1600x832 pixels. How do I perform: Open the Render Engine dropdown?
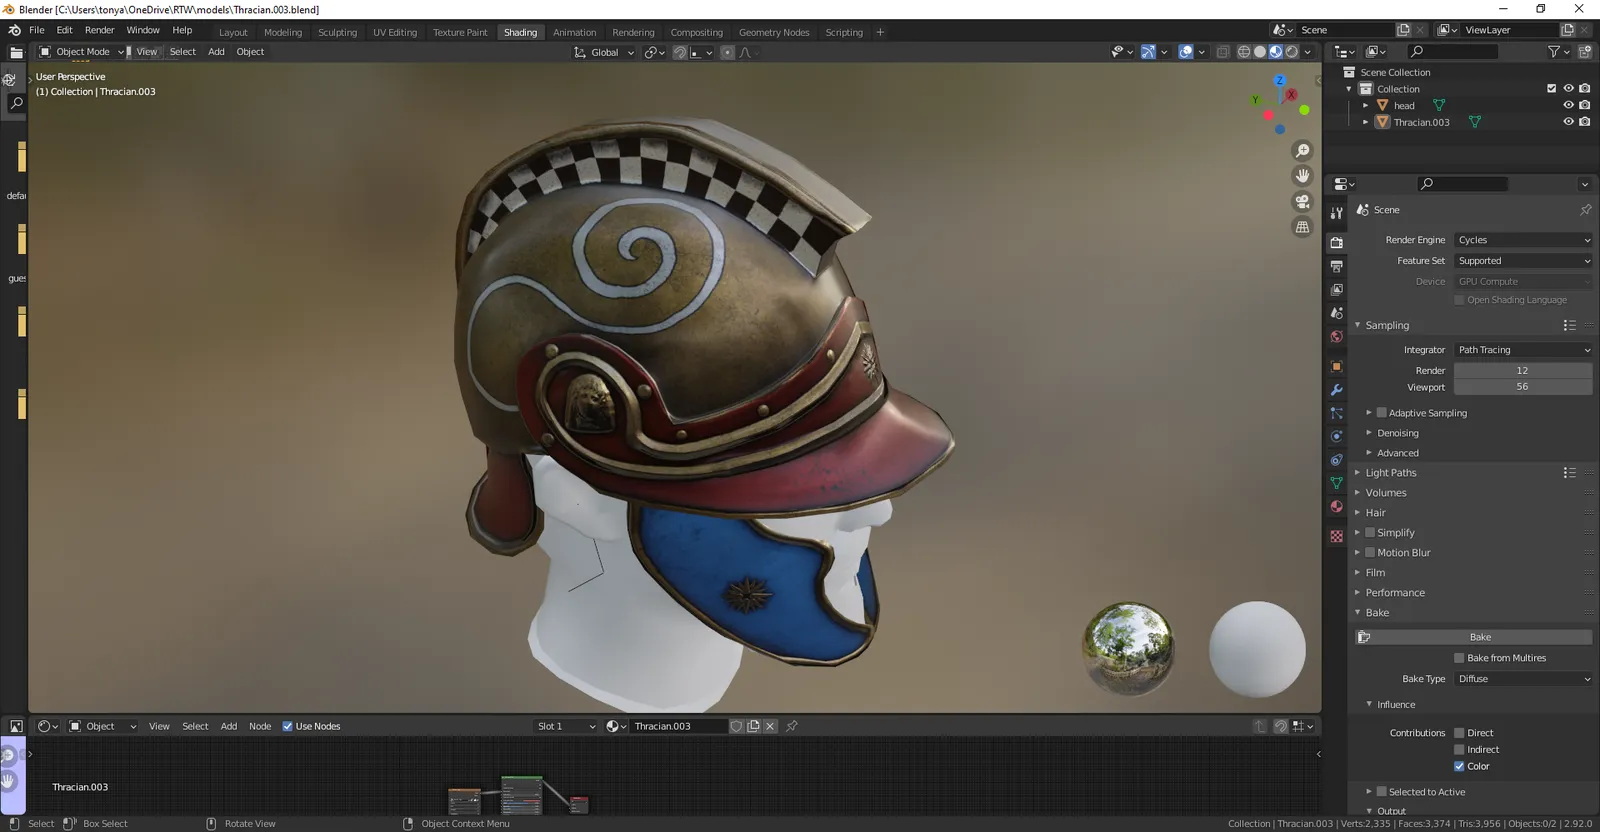coord(1523,240)
